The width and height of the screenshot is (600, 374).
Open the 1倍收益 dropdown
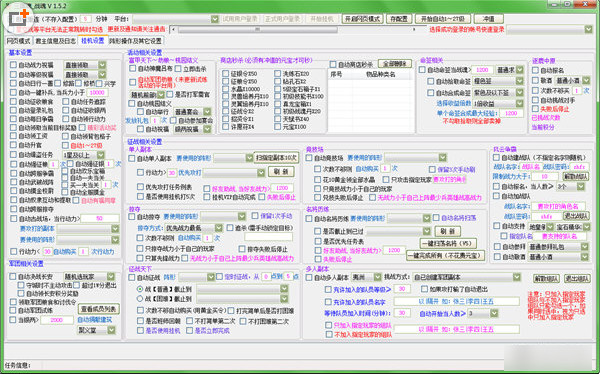coord(498,104)
